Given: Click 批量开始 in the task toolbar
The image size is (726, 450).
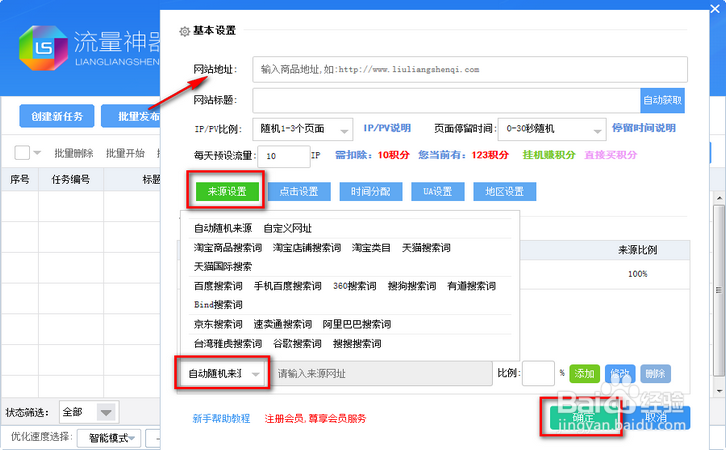Looking at the screenshot, I should [125, 153].
